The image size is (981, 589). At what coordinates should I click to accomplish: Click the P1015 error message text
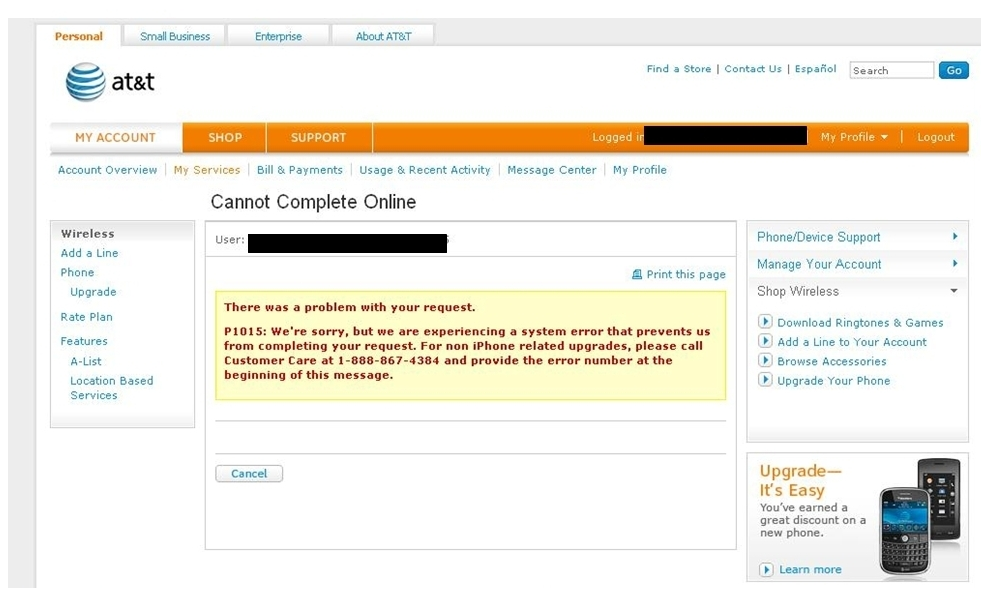pos(467,353)
